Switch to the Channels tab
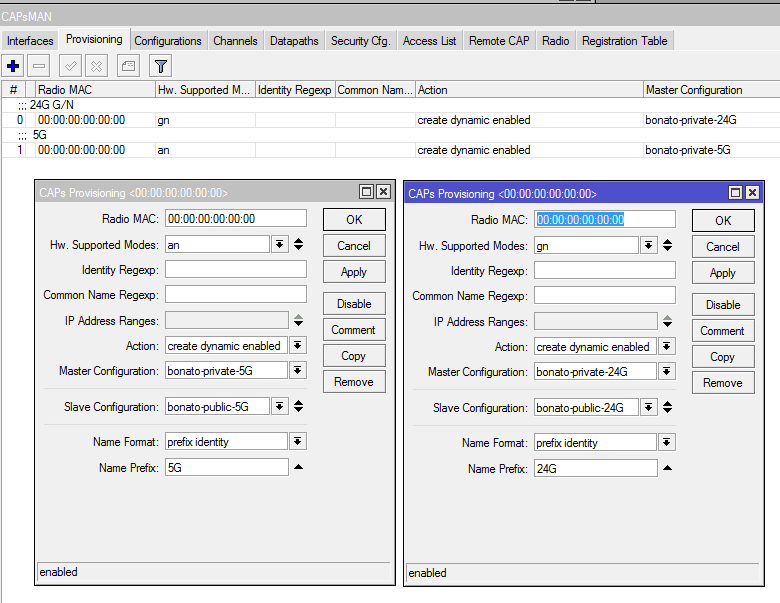 point(235,41)
